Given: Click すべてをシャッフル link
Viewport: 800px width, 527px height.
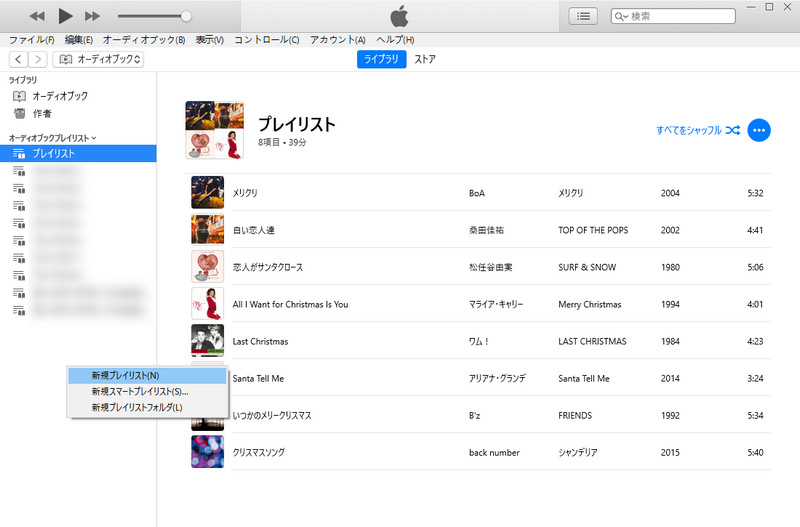Looking at the screenshot, I should click(x=689, y=130).
